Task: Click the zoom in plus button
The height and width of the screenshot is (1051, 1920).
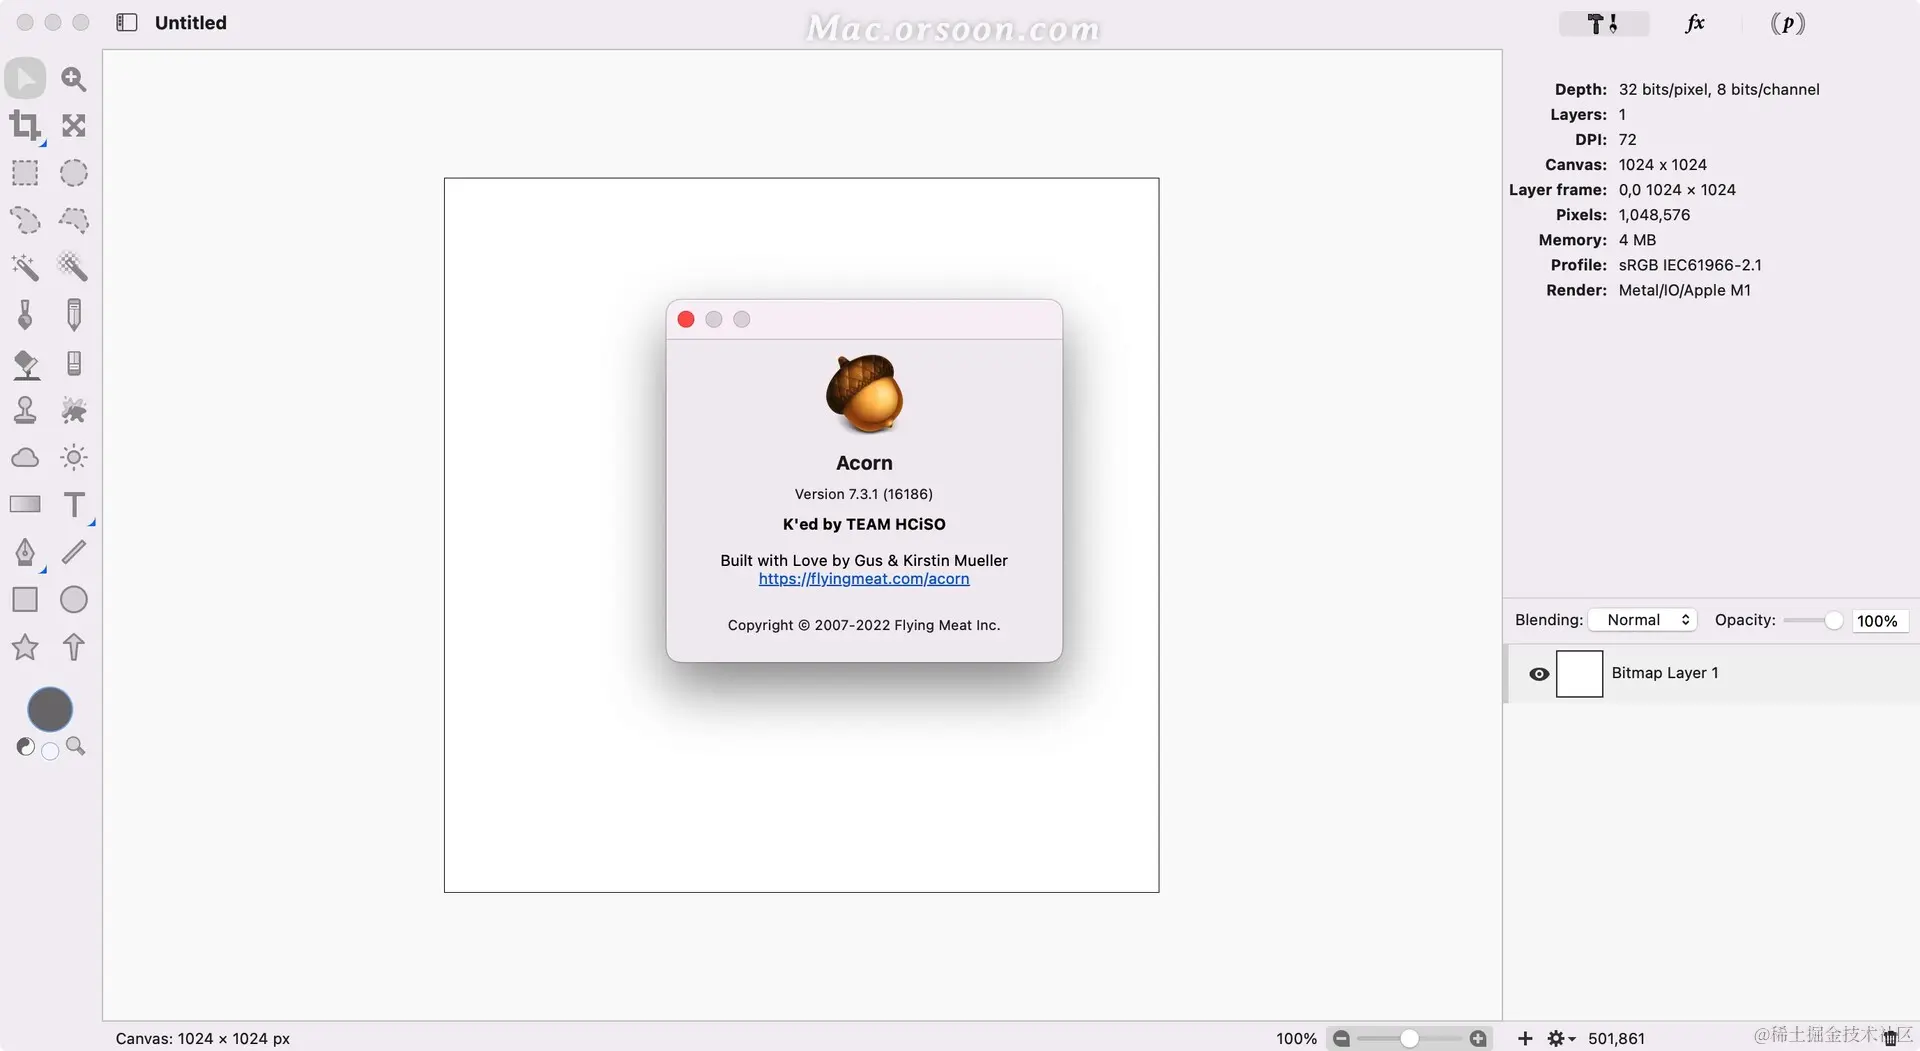Action: pos(1478,1039)
